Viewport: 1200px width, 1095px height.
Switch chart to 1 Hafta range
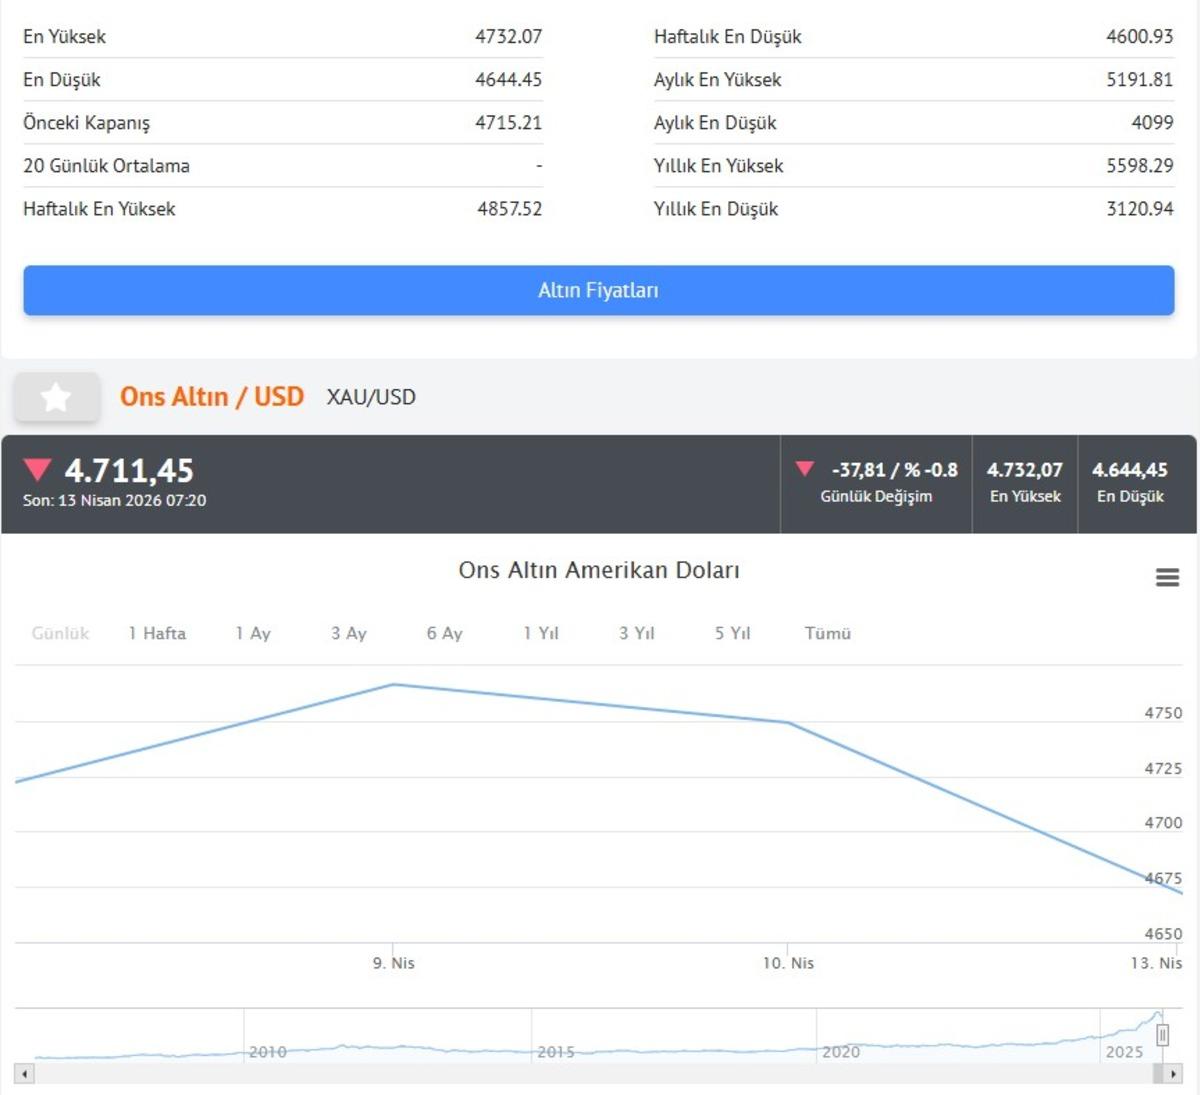tap(157, 633)
